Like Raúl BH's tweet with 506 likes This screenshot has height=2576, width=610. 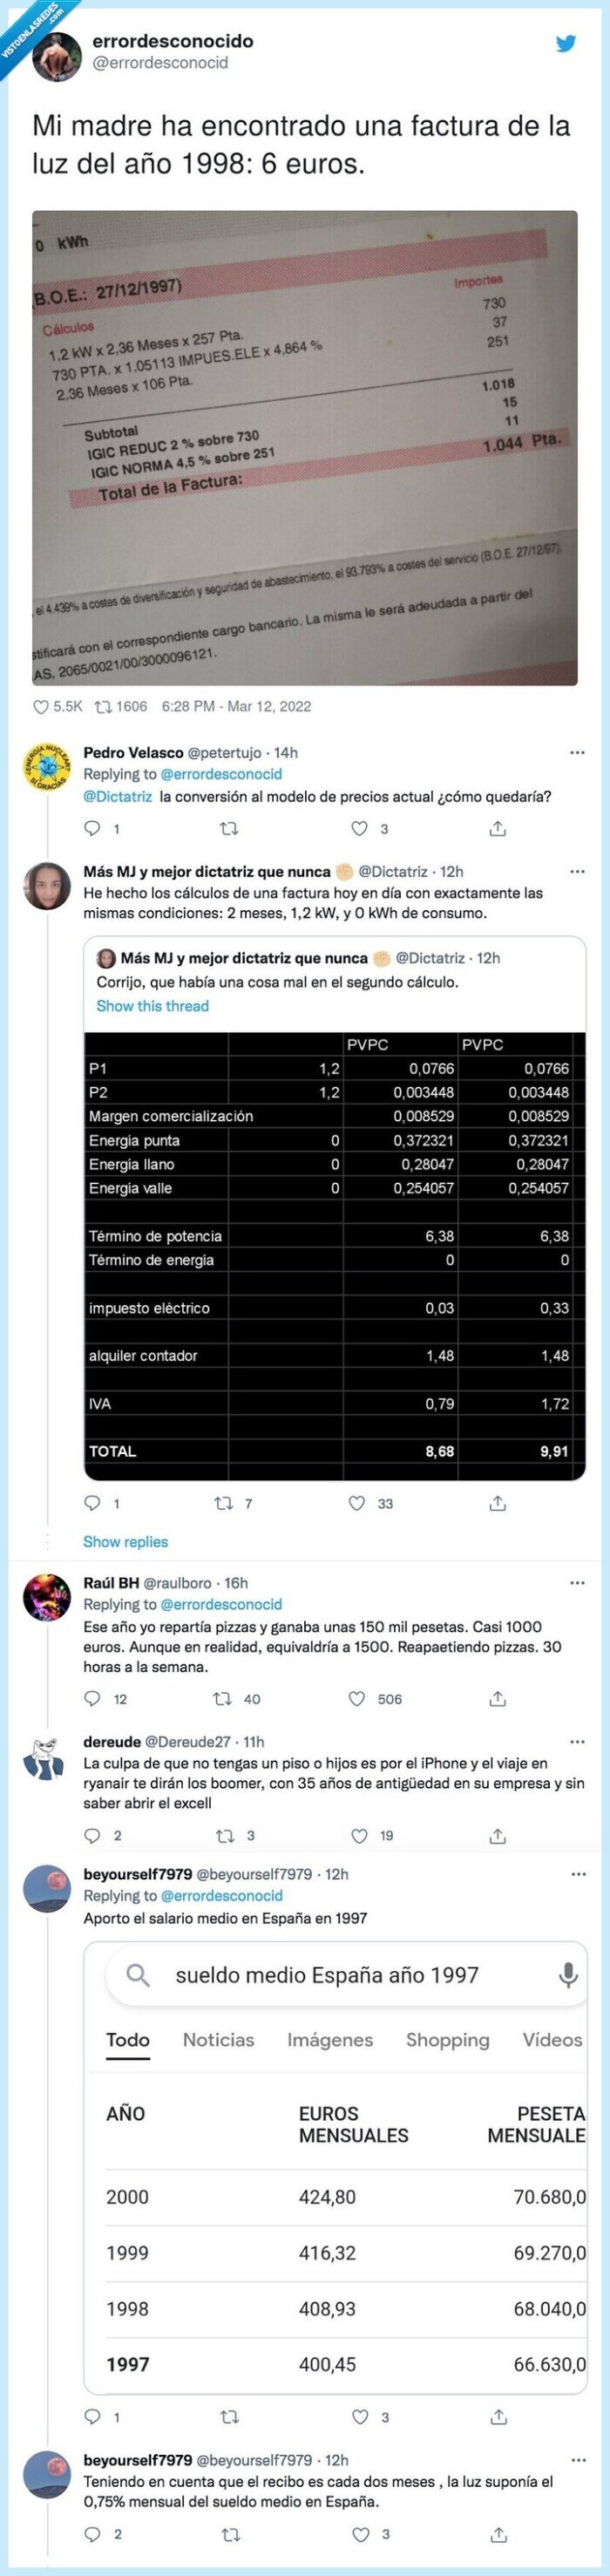357,1698
